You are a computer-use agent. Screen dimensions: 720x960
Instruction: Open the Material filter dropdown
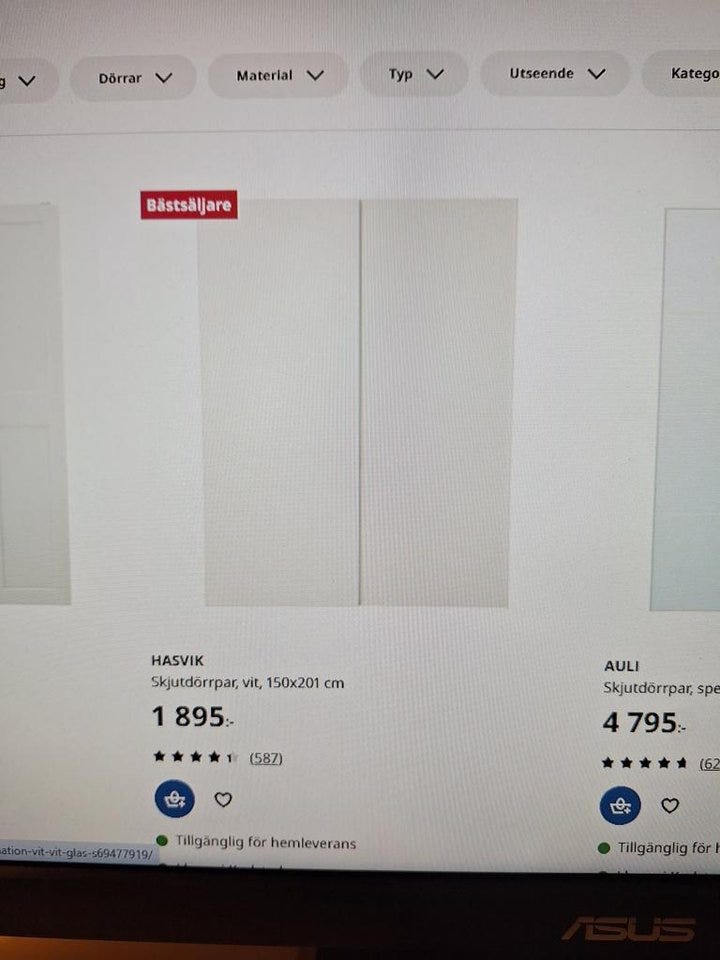279,75
